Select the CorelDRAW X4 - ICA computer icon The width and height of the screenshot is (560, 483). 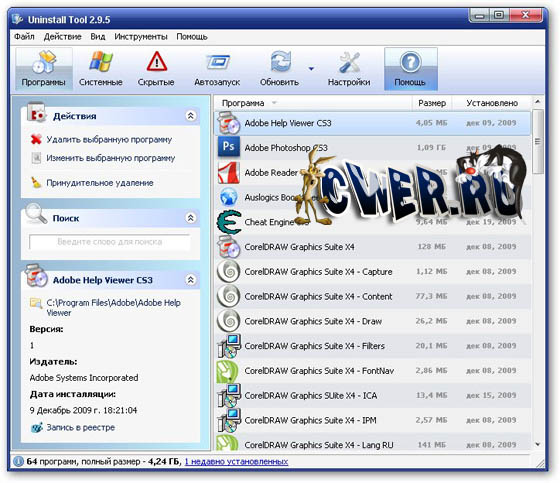coord(229,395)
